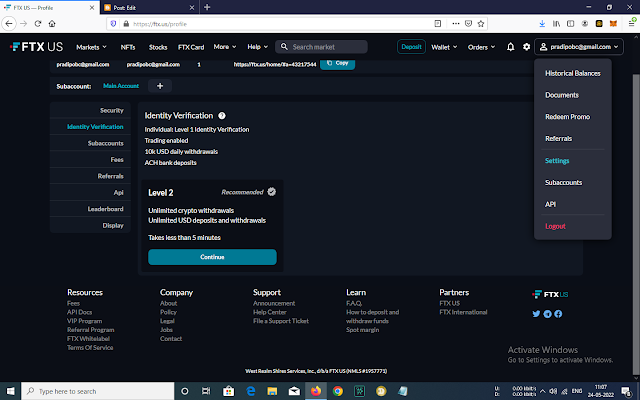Click the Deposit button
This screenshot has height=400, width=640.
coord(411,47)
